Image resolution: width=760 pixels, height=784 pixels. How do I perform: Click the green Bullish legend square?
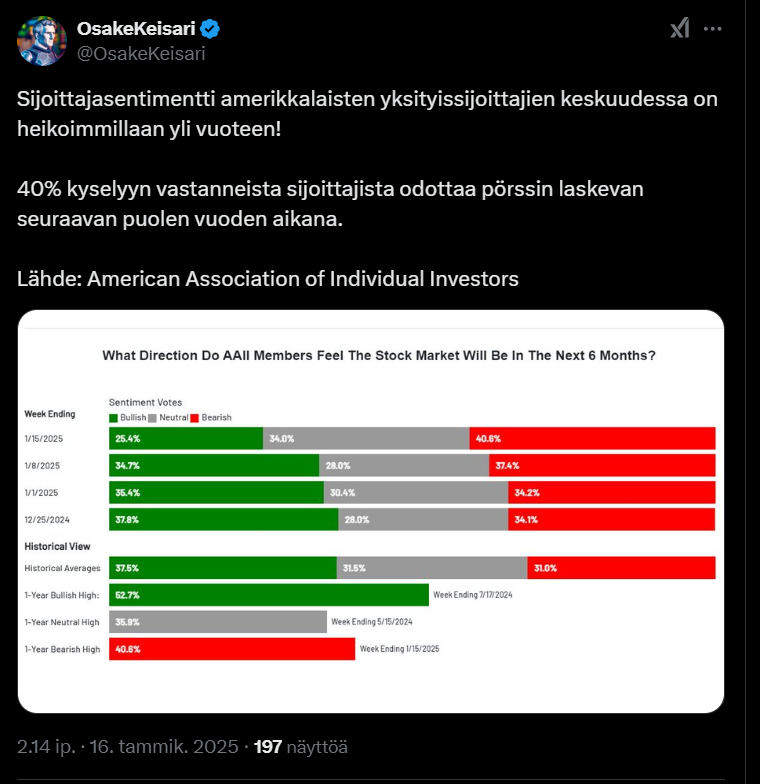(x=114, y=418)
